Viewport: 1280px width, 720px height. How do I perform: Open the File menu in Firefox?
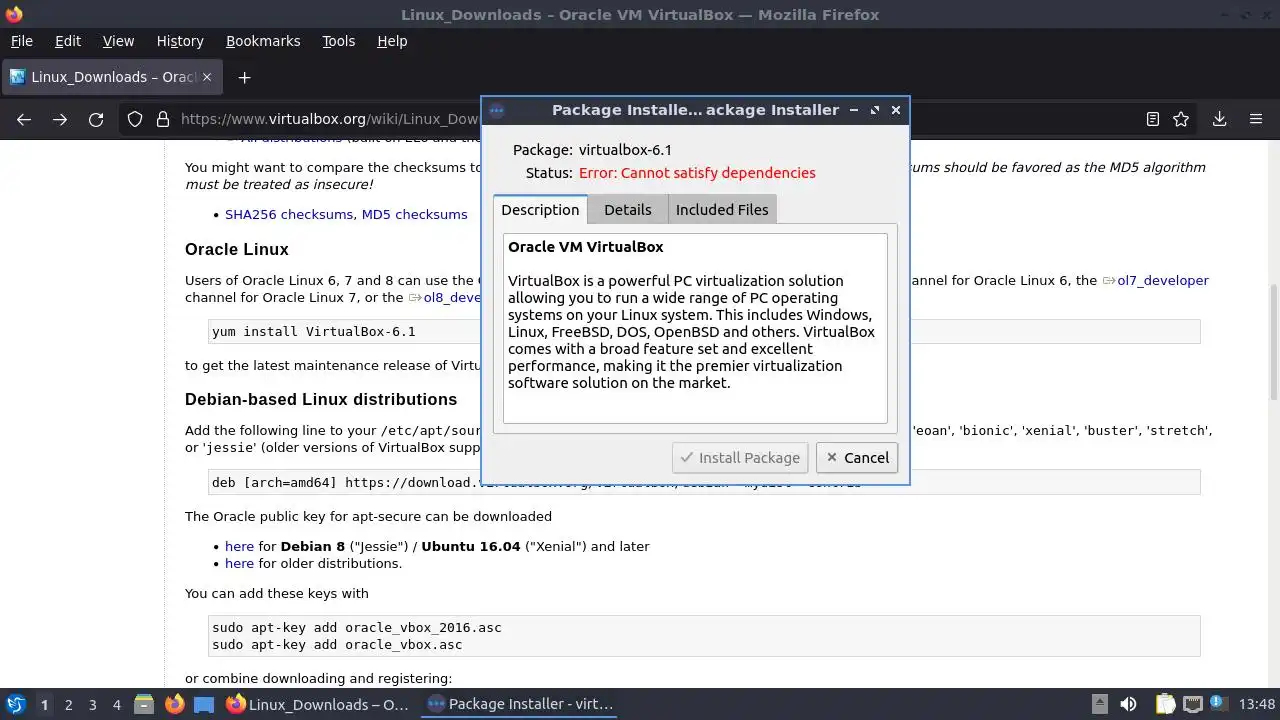click(21, 41)
